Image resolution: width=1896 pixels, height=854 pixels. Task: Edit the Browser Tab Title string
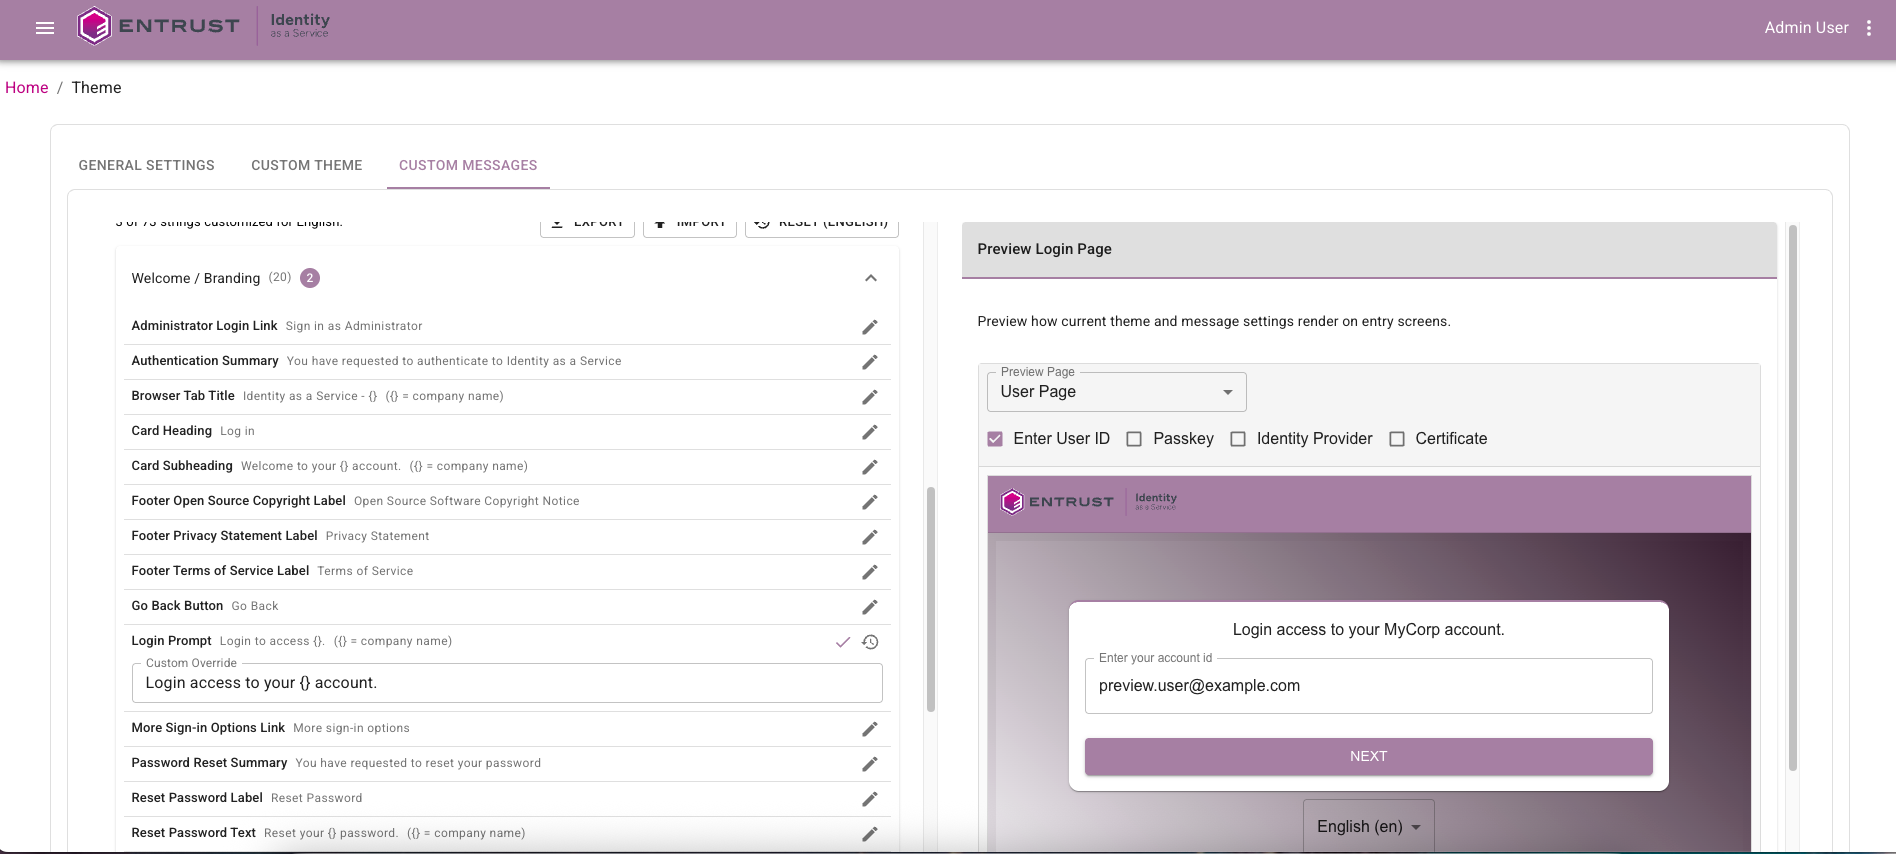[x=870, y=397]
